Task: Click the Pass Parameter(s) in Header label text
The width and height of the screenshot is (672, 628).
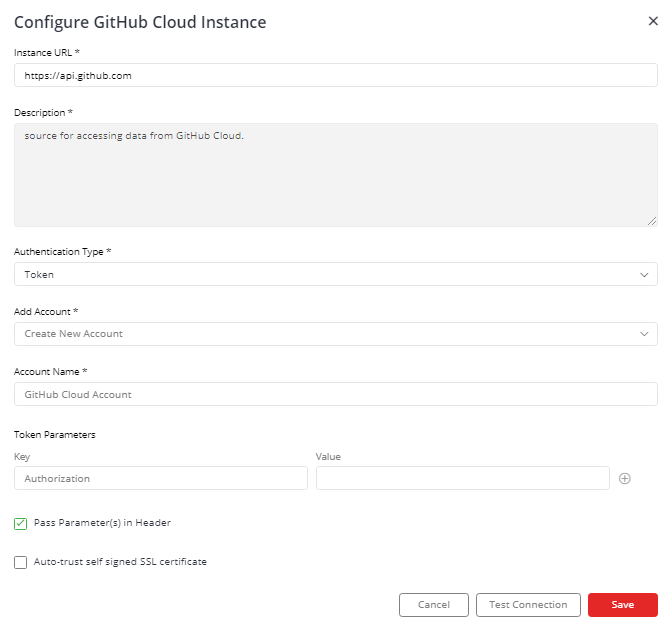Action: tap(109, 523)
